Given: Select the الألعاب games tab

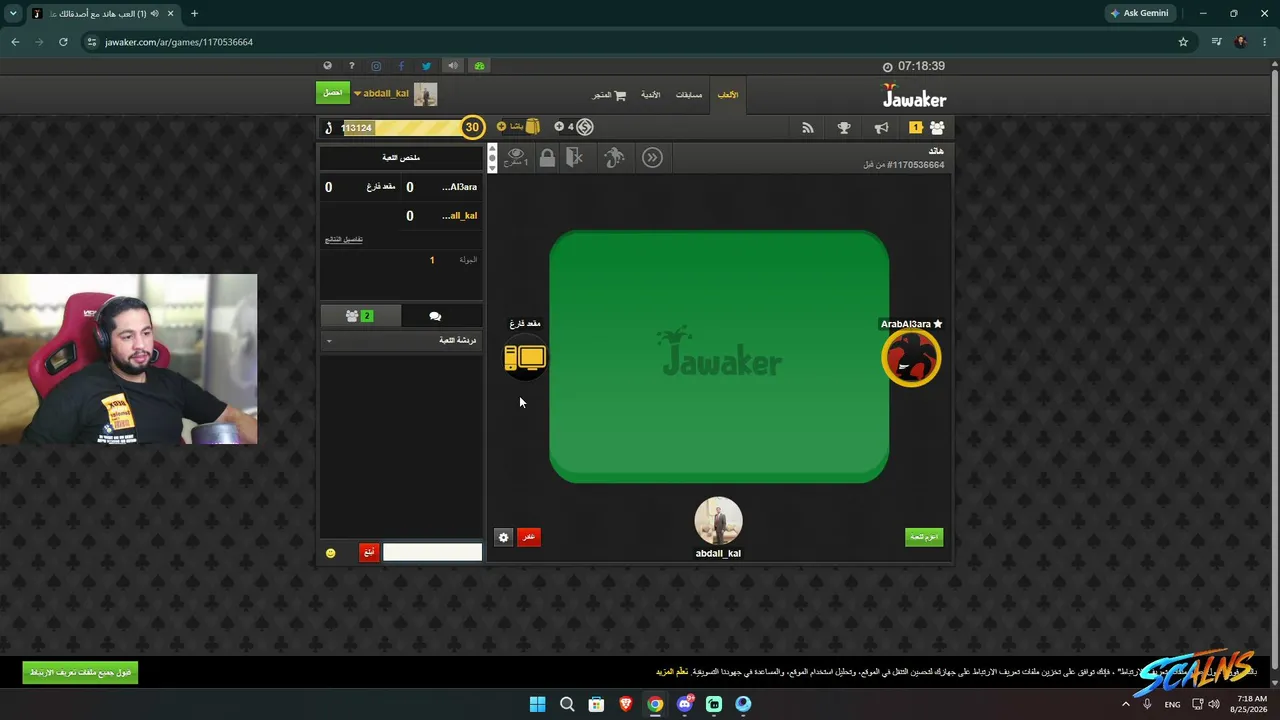Looking at the screenshot, I should click(728, 95).
